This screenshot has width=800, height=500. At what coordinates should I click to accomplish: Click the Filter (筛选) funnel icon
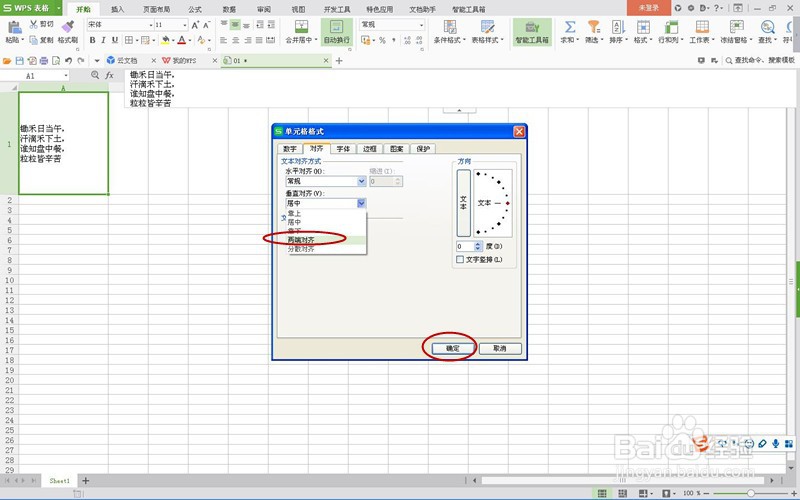593,27
